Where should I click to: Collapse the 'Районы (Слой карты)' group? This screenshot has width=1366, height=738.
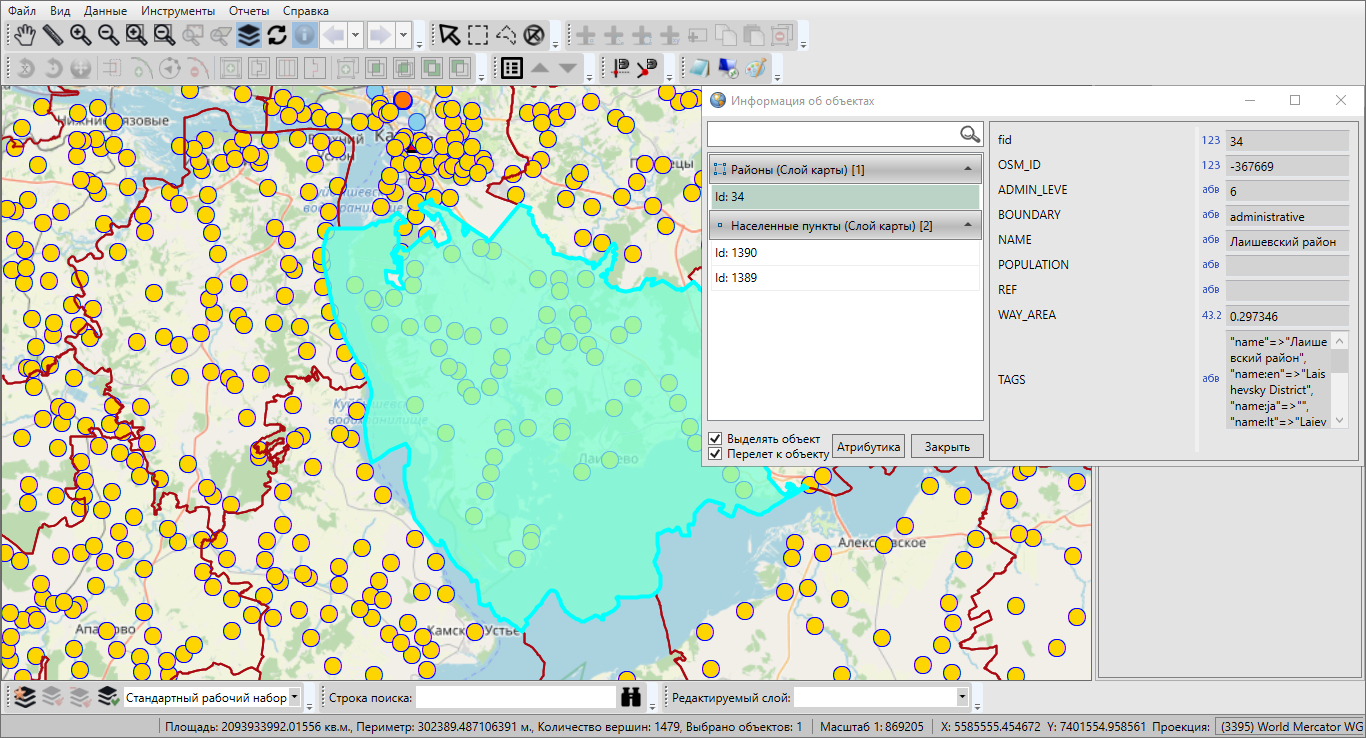point(967,169)
